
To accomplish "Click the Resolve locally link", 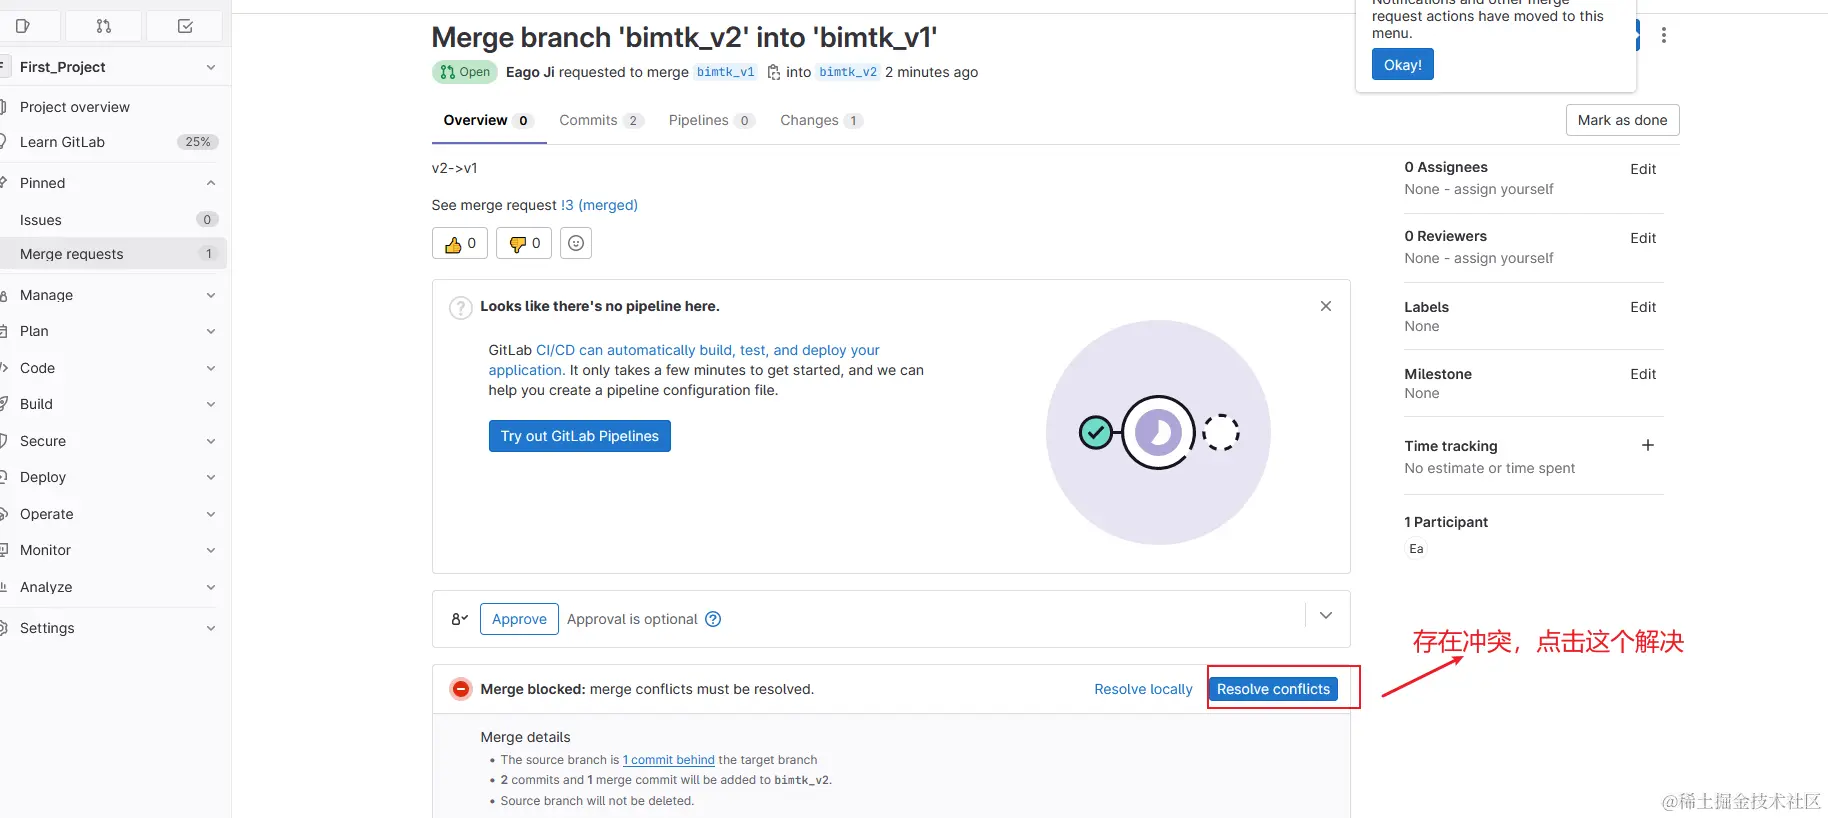I will pyautogui.click(x=1143, y=689).
